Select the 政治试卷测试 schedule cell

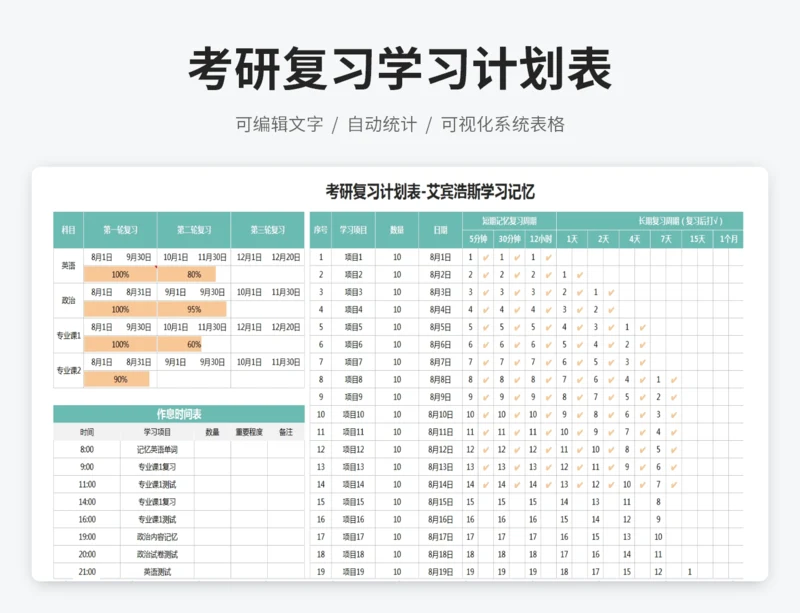tap(157, 554)
